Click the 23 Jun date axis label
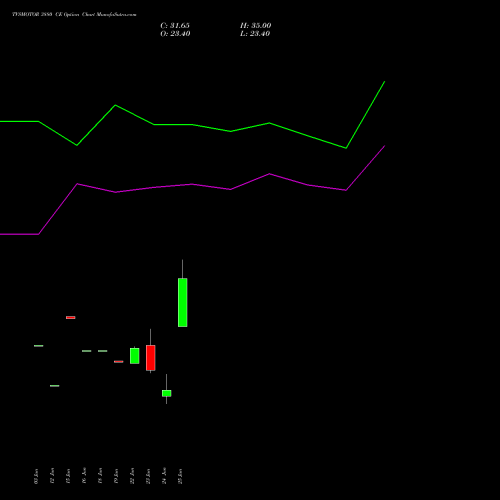Viewport: 500px width, 500px height. click(x=148, y=476)
